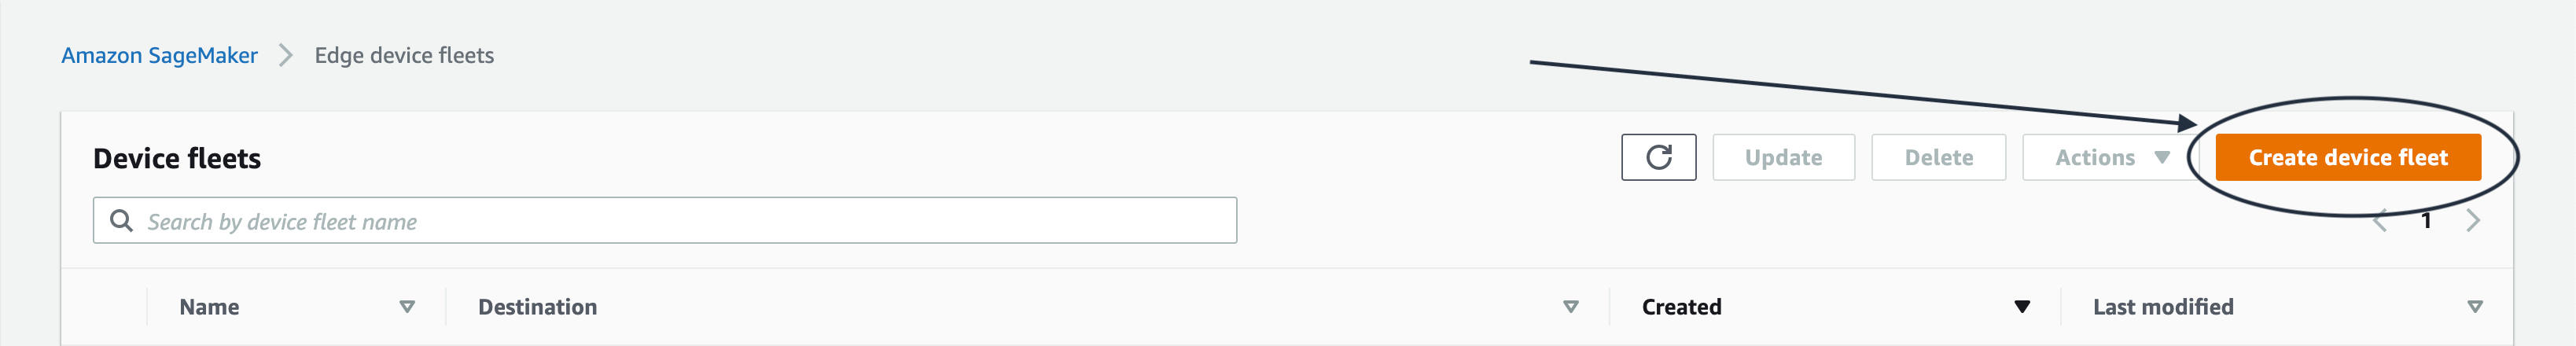Screen dimensions: 2576x346
Task: Go to the previous page chevron
Action: click(2380, 221)
